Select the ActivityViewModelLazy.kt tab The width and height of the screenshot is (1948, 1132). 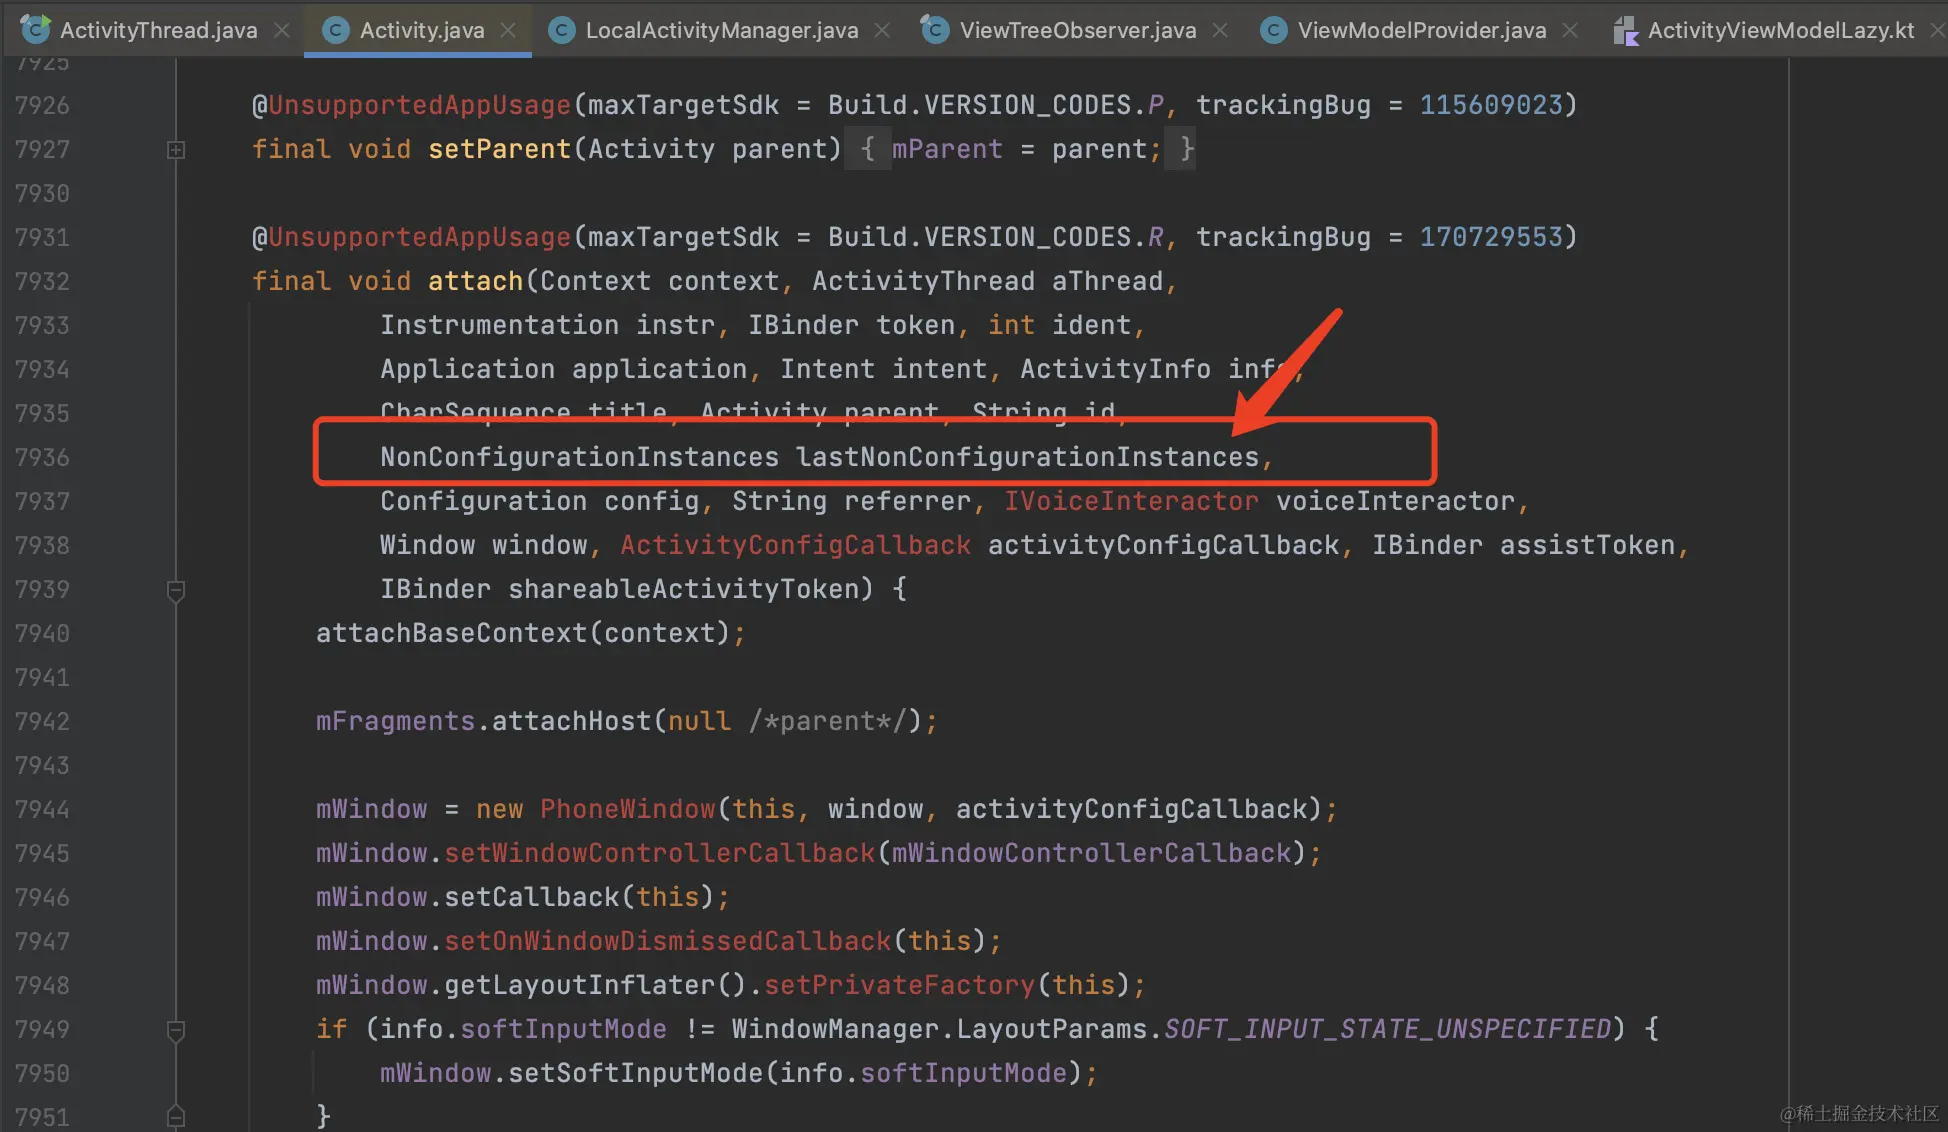coord(1780,30)
